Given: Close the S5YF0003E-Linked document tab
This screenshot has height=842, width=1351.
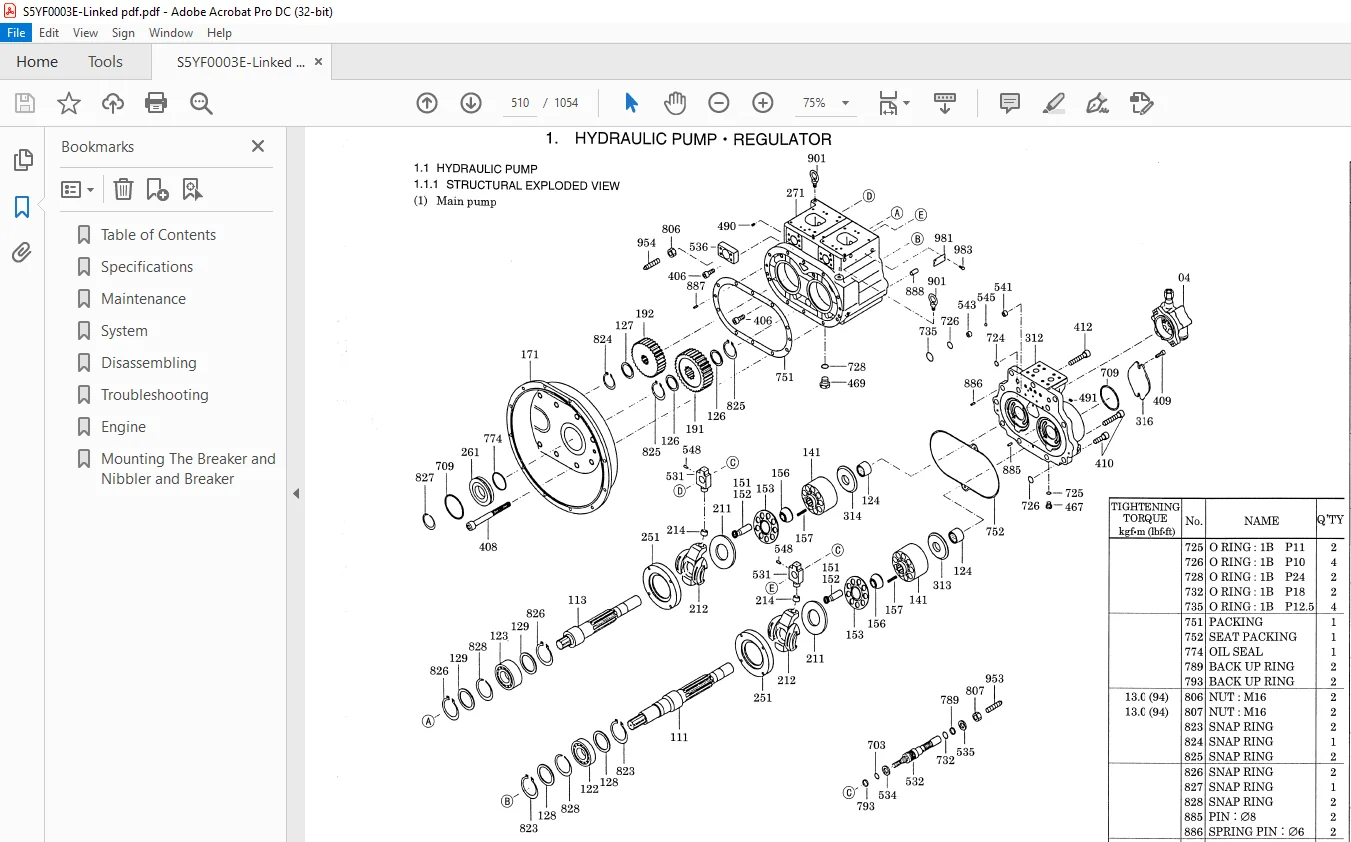Looking at the screenshot, I should [x=319, y=61].
